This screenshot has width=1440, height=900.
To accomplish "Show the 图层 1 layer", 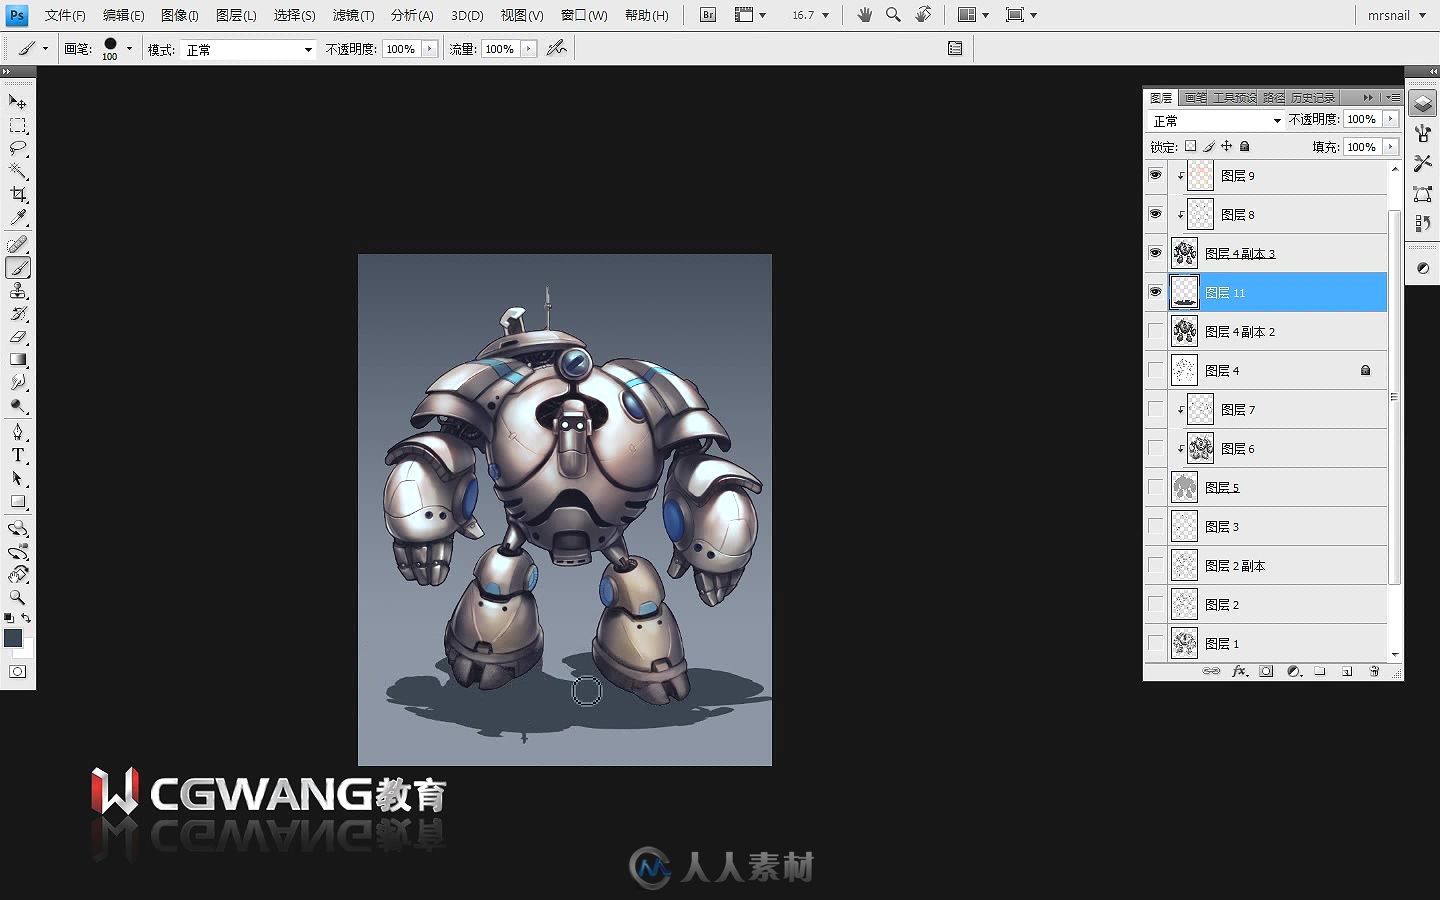I will (x=1155, y=643).
